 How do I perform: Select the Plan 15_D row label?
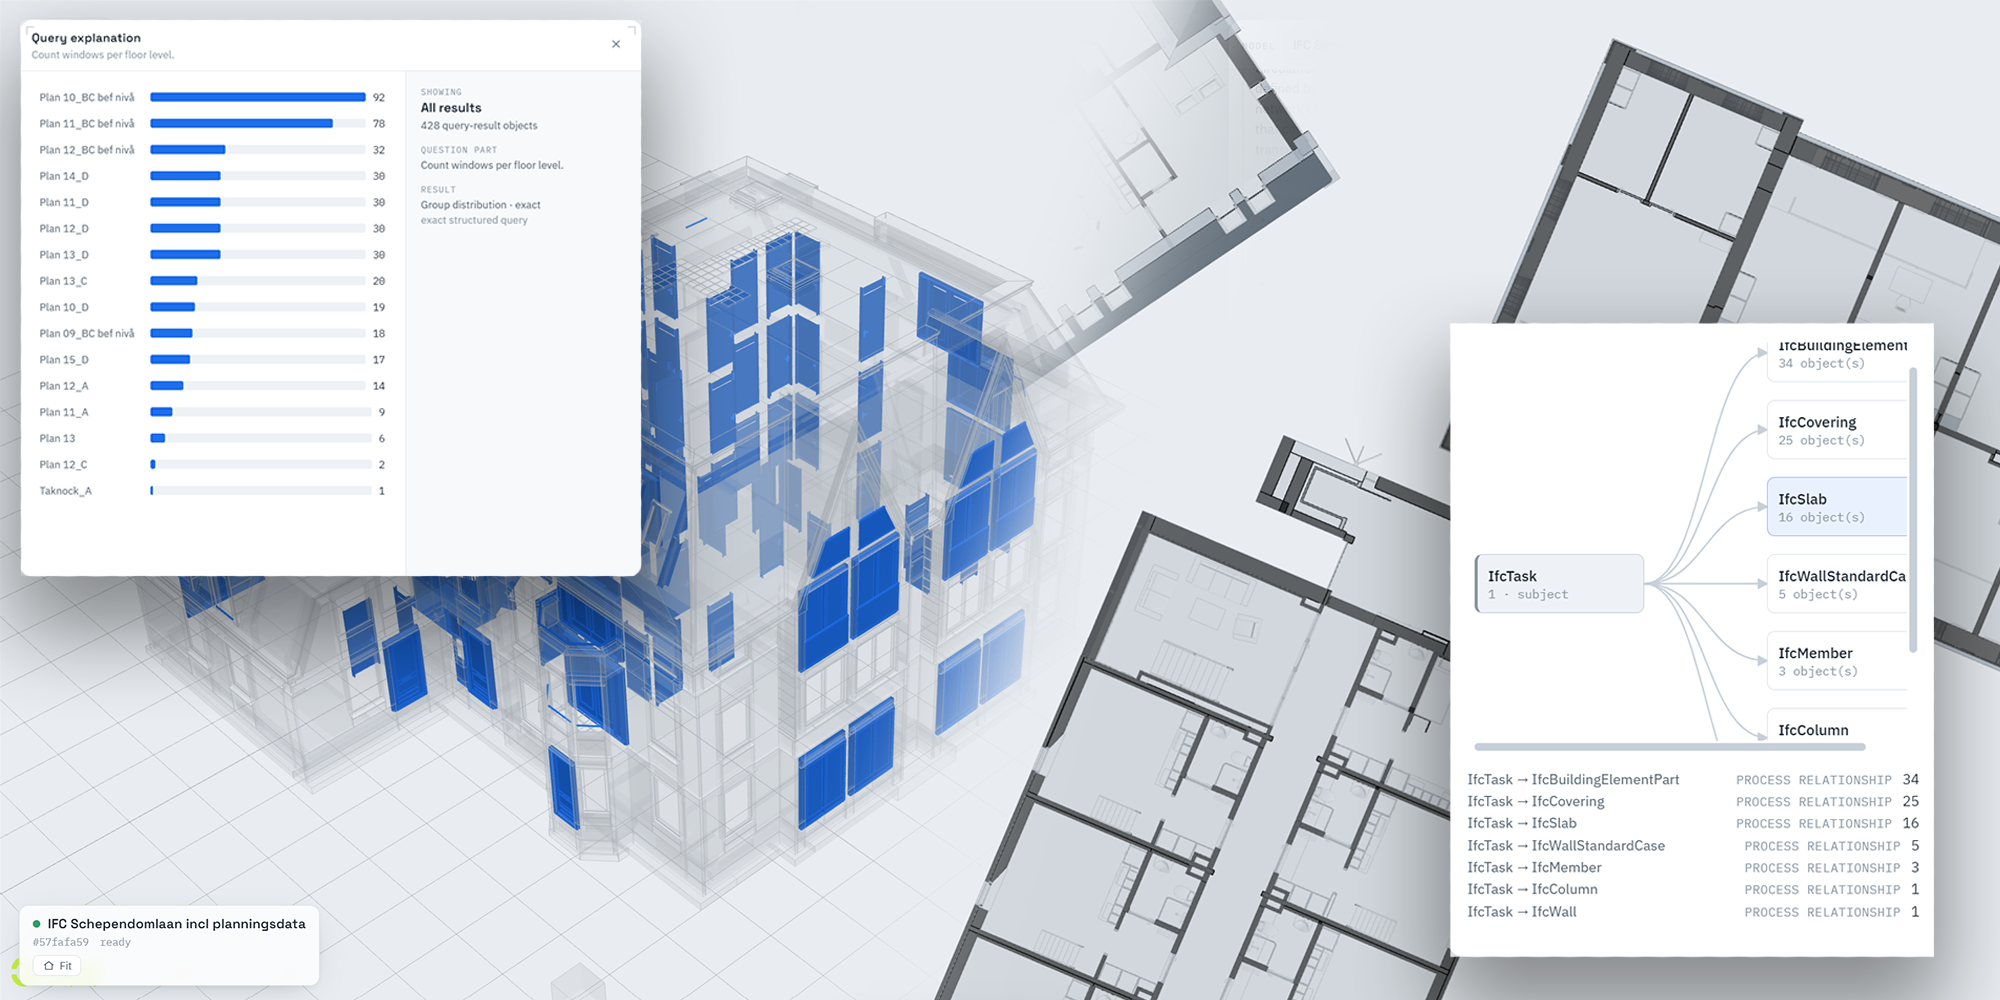(x=64, y=360)
